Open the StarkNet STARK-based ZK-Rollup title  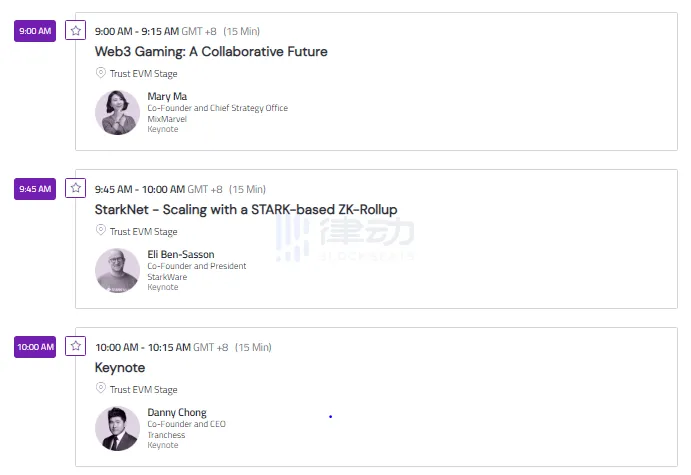(x=246, y=210)
